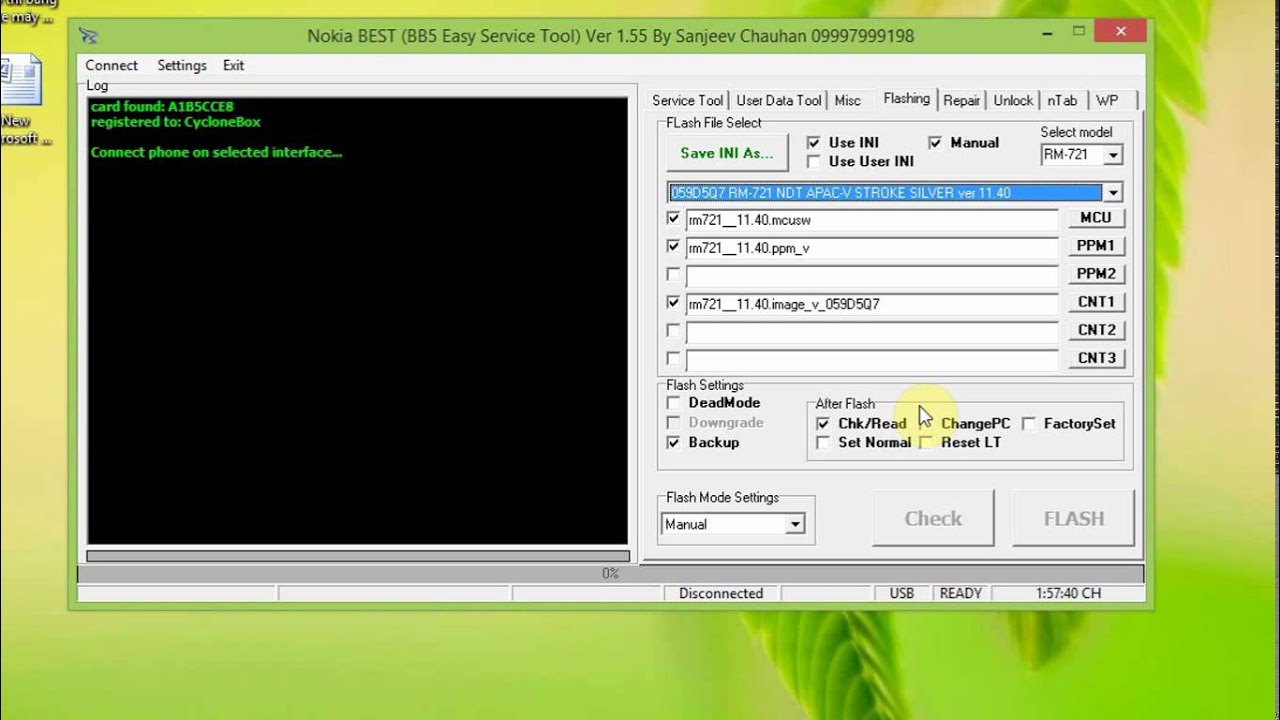This screenshot has height=720, width=1280.
Task: Click the Save INI As... button
Action: tap(727, 153)
